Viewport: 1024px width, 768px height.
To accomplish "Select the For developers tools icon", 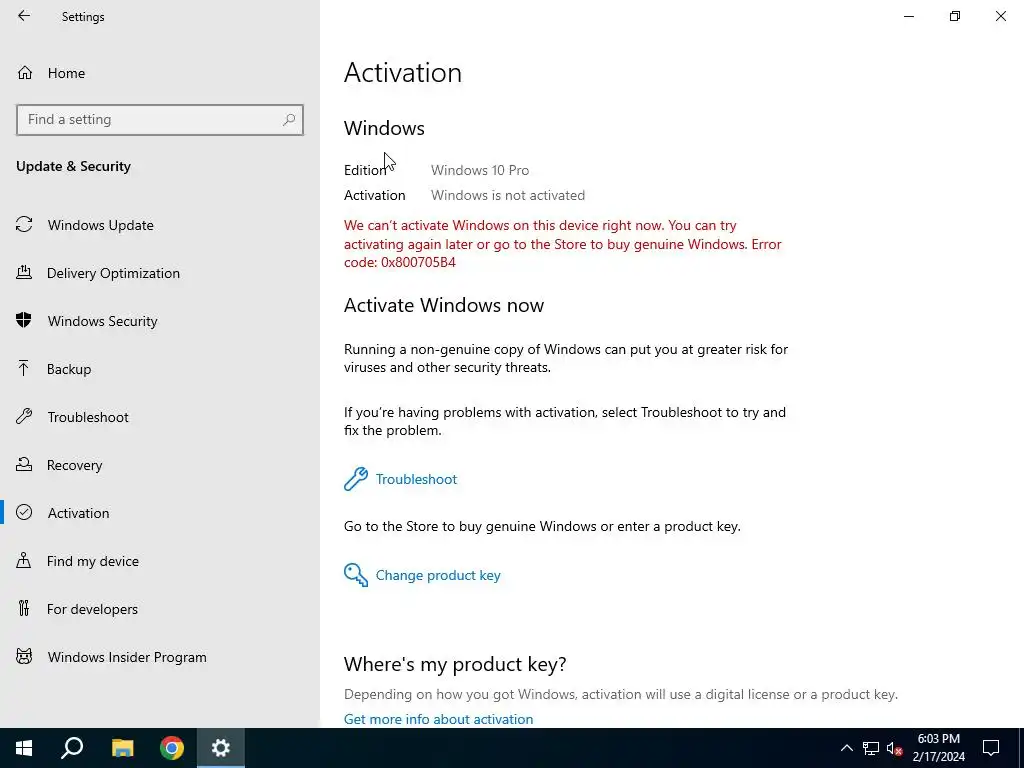I will 24,609.
